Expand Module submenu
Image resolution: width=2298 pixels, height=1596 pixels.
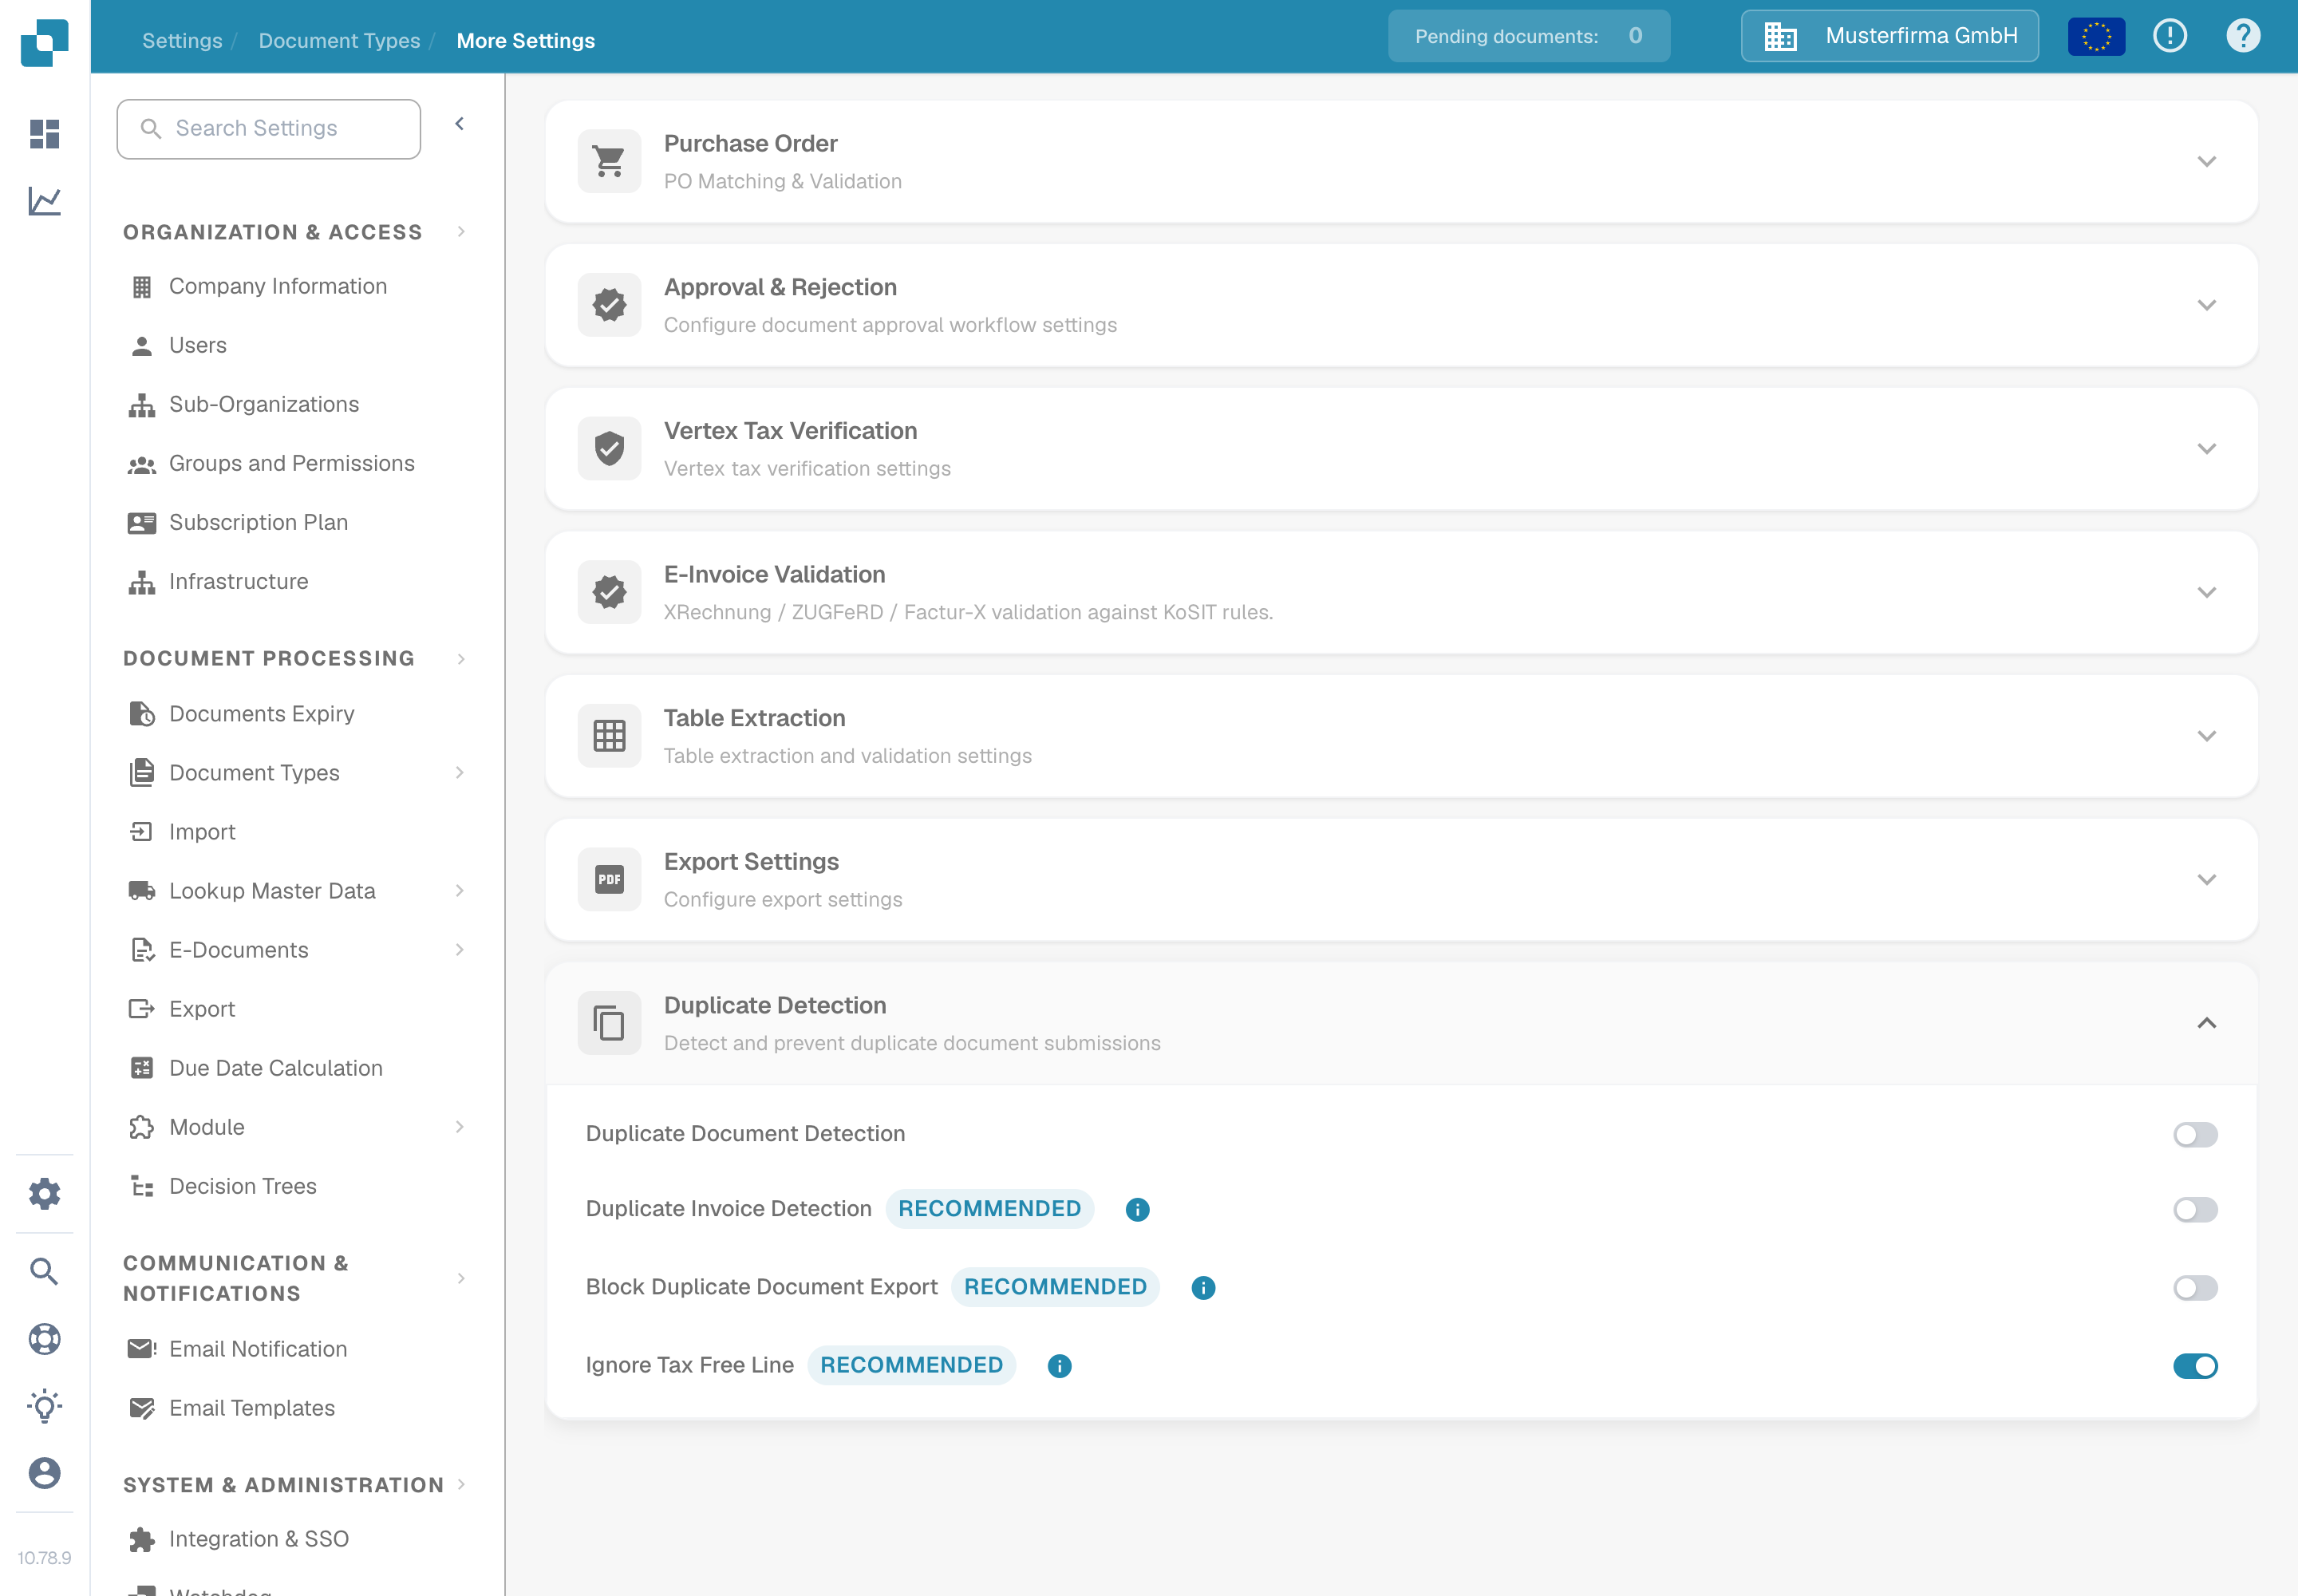click(460, 1126)
